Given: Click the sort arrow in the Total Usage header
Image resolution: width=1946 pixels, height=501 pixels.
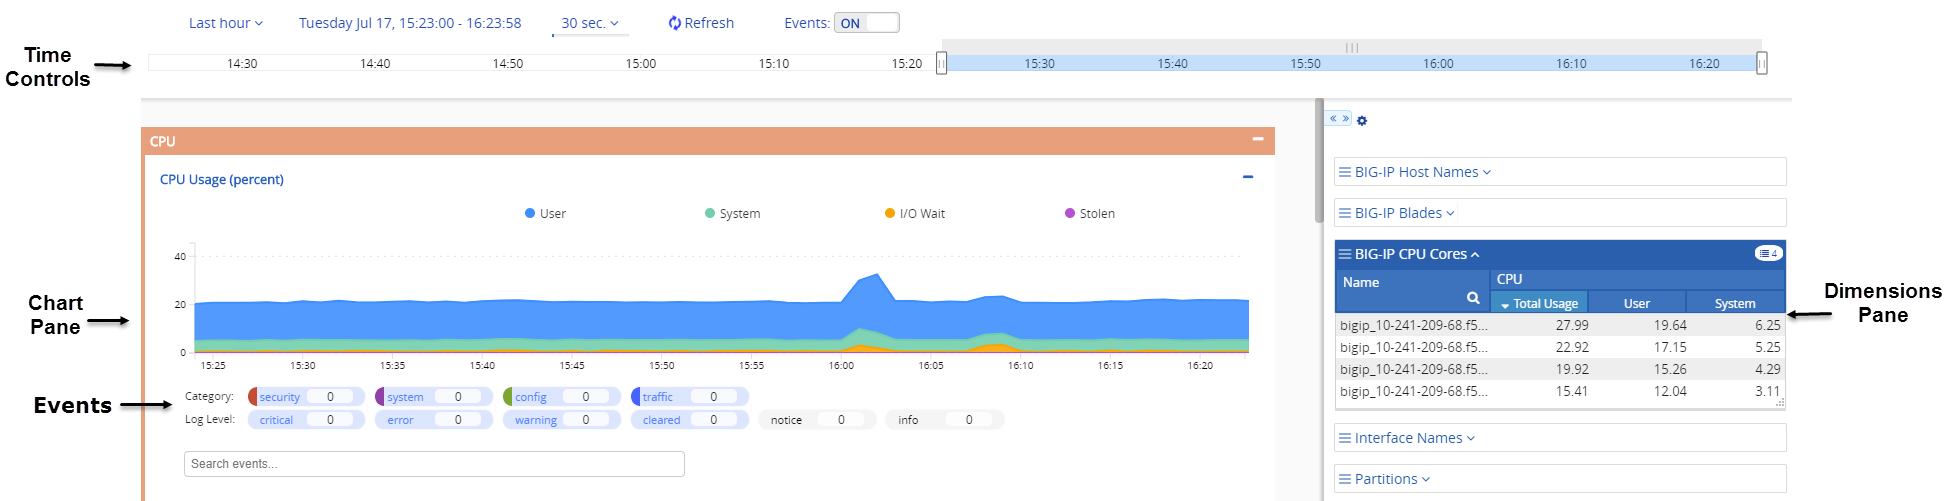Looking at the screenshot, I should (1505, 305).
